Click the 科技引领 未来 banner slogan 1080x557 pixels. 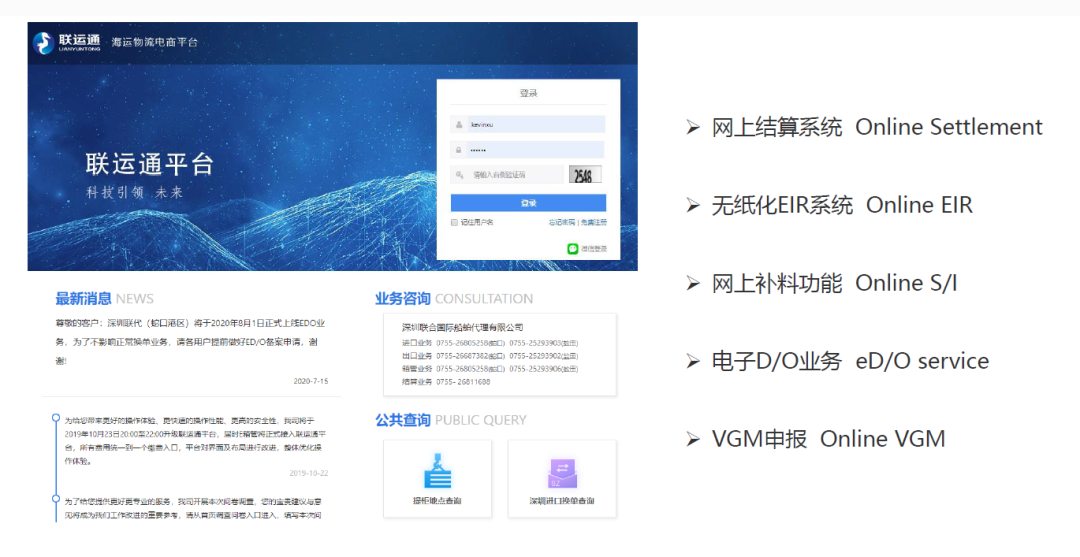134,193
